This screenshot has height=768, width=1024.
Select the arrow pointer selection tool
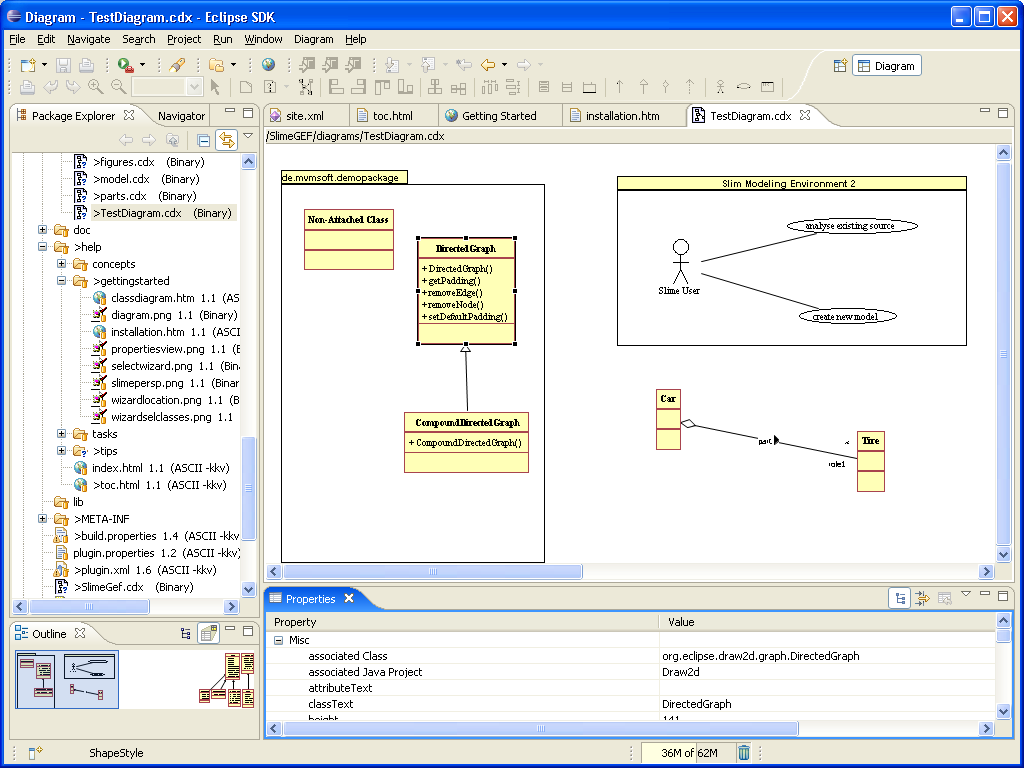point(216,86)
